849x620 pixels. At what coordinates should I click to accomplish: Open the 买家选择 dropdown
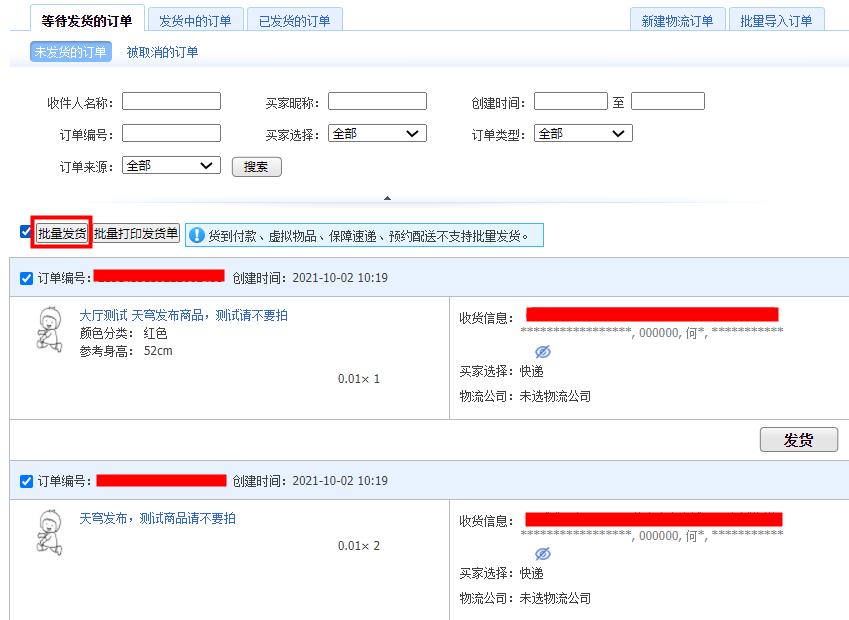[377, 134]
